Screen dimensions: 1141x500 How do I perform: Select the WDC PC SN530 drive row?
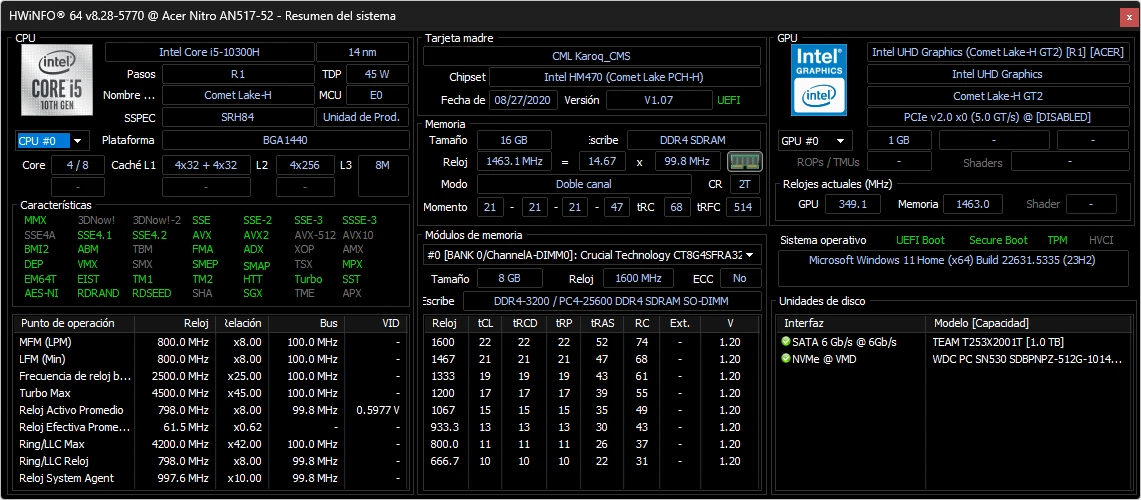953,358
